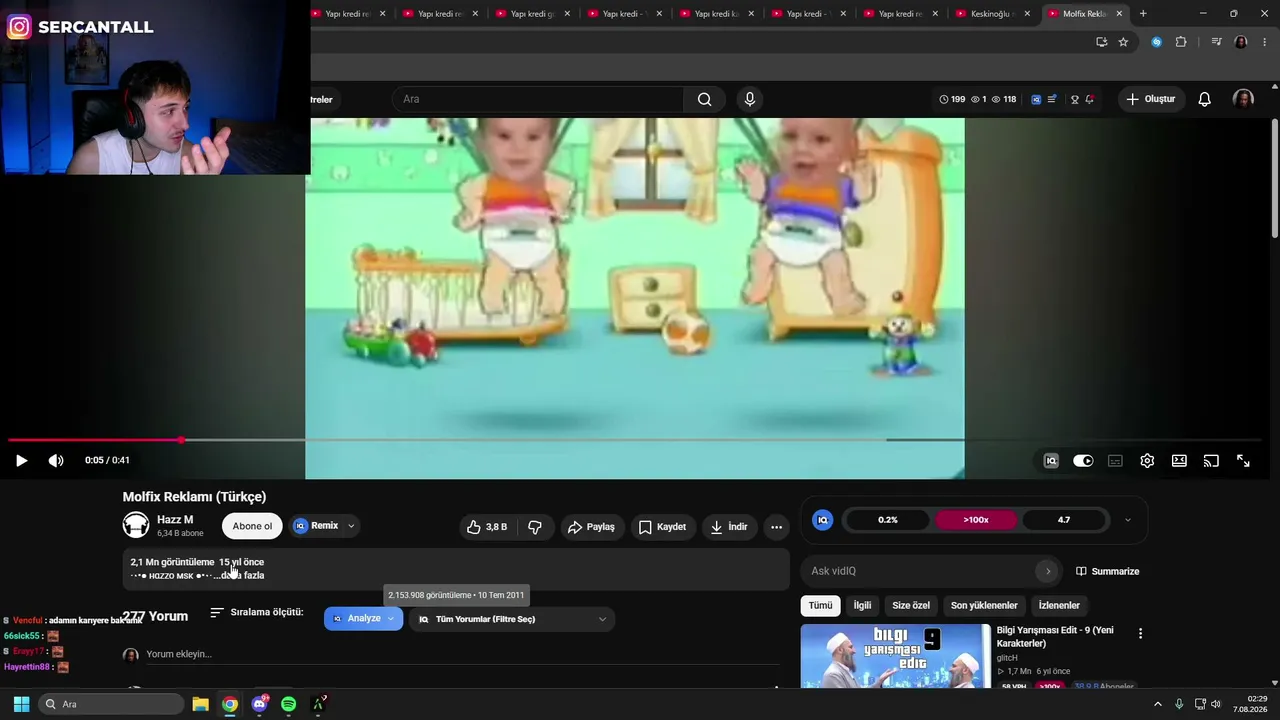Toggle the autoplay switch in player
1280x720 pixels.
(x=1083, y=461)
